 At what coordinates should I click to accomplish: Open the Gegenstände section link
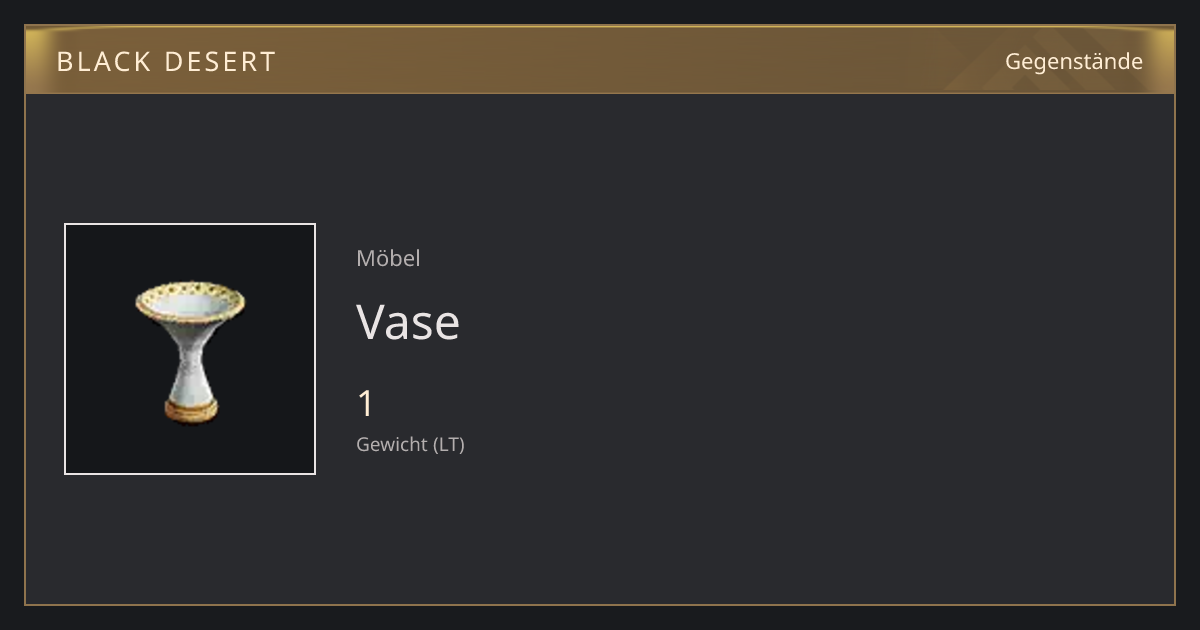tap(1074, 61)
